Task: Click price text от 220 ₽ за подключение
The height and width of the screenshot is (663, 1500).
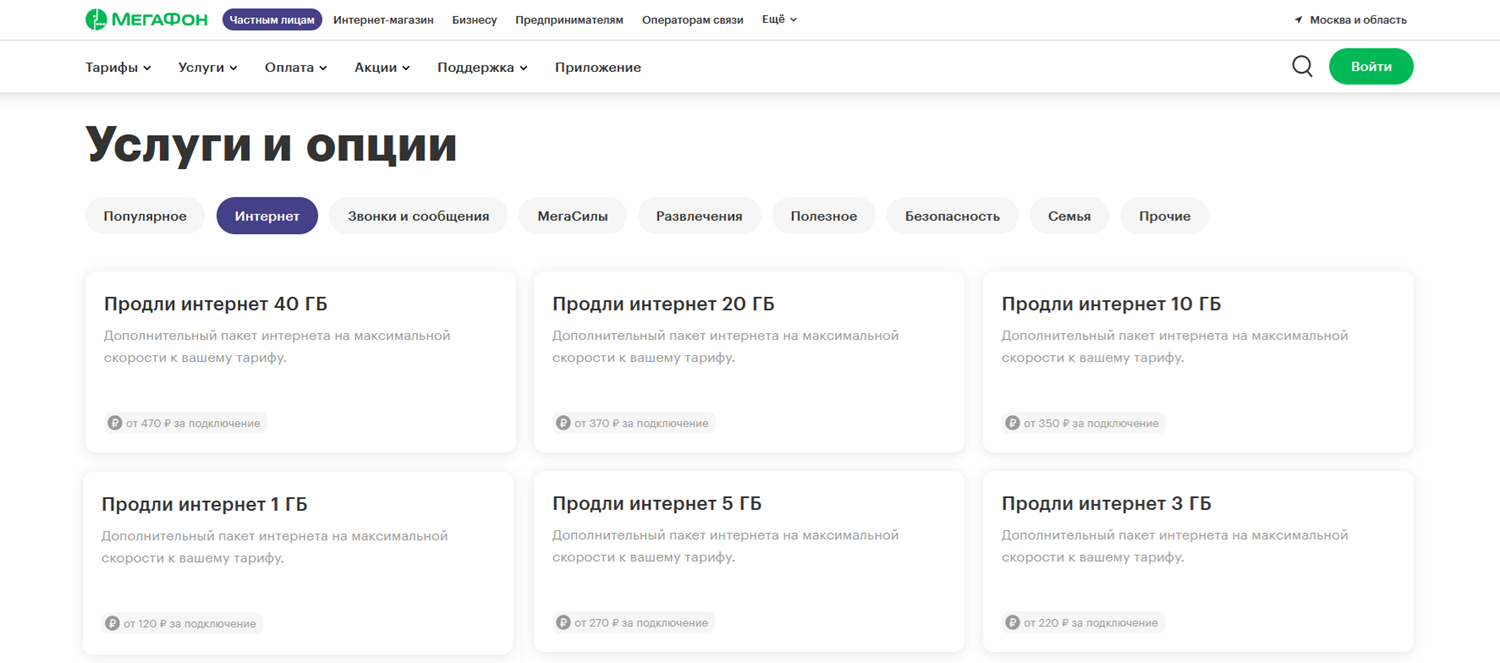Action: pyautogui.click(x=1090, y=622)
